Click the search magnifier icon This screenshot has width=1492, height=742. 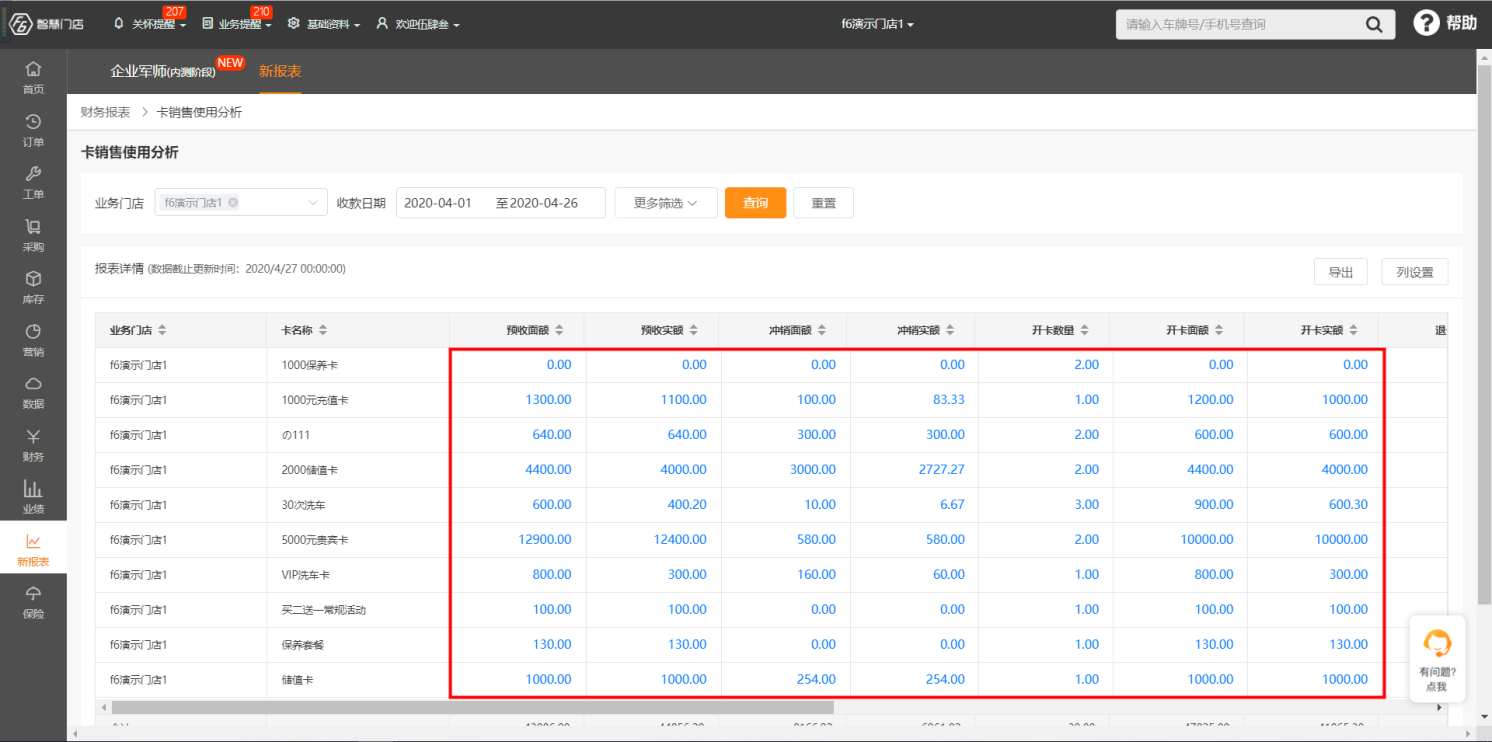[x=1374, y=24]
